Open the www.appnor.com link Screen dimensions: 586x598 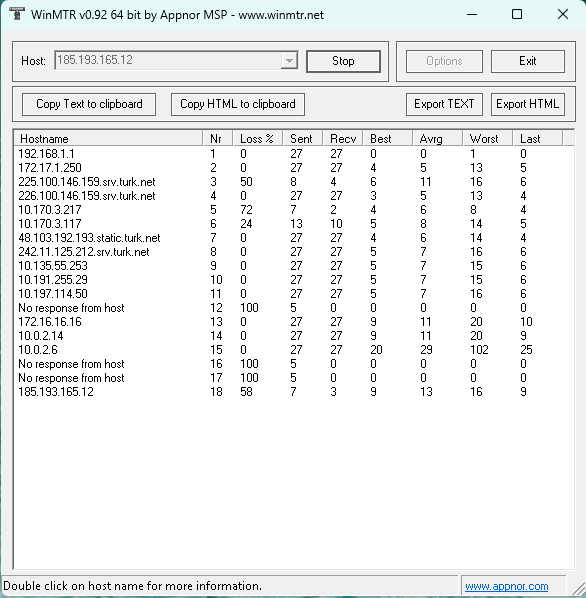[x=506, y=586]
